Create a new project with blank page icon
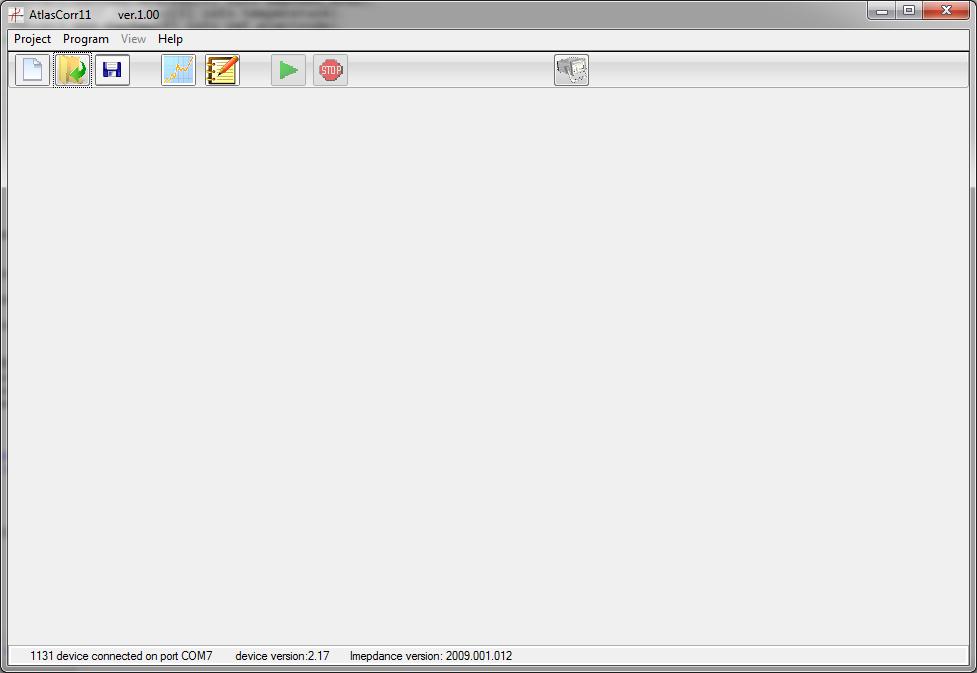Image resolution: width=977 pixels, height=673 pixels. point(32,70)
